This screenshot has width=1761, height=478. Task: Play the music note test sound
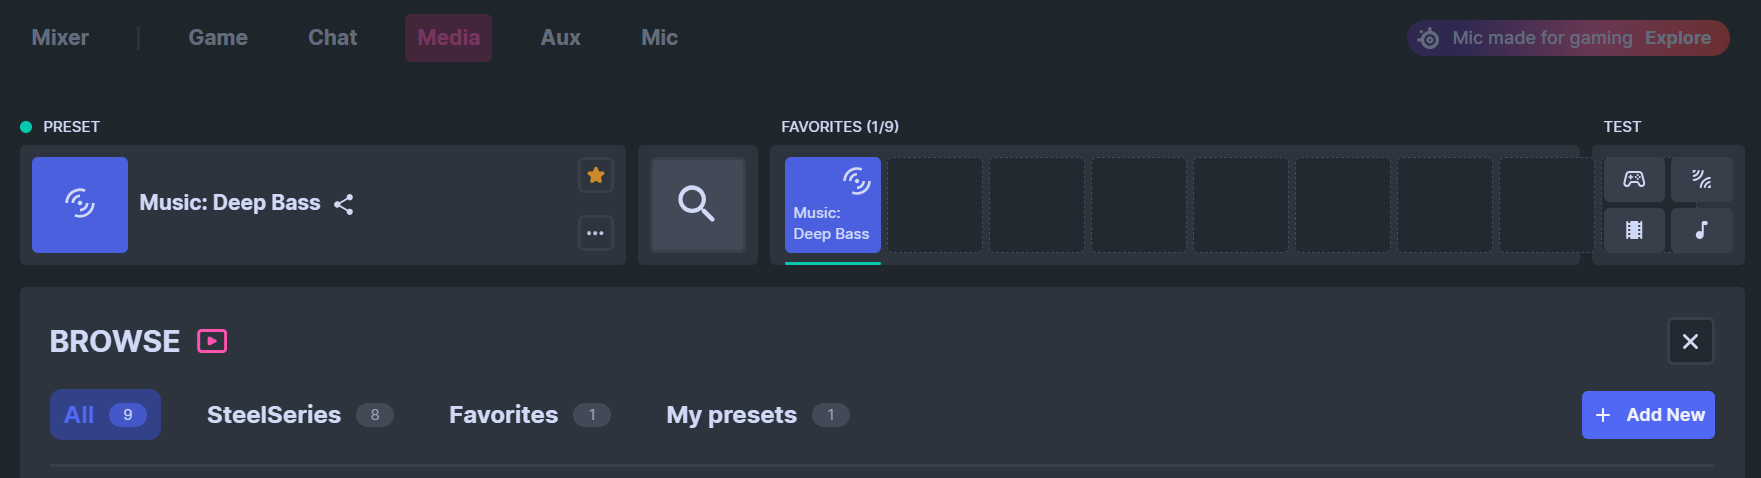(1702, 230)
